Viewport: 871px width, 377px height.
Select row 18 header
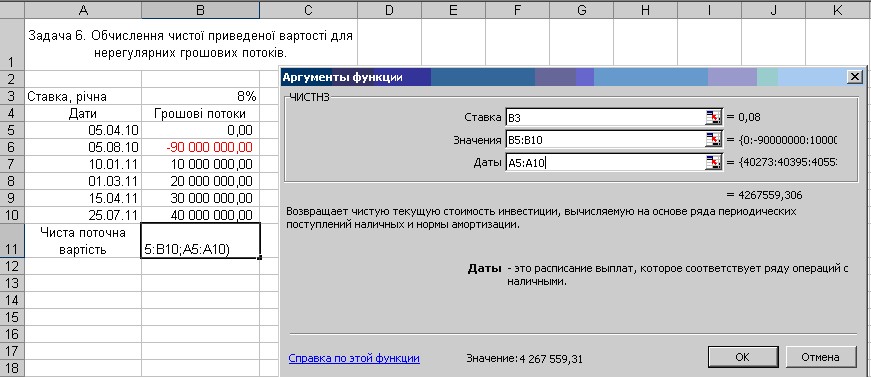click(x=12, y=368)
